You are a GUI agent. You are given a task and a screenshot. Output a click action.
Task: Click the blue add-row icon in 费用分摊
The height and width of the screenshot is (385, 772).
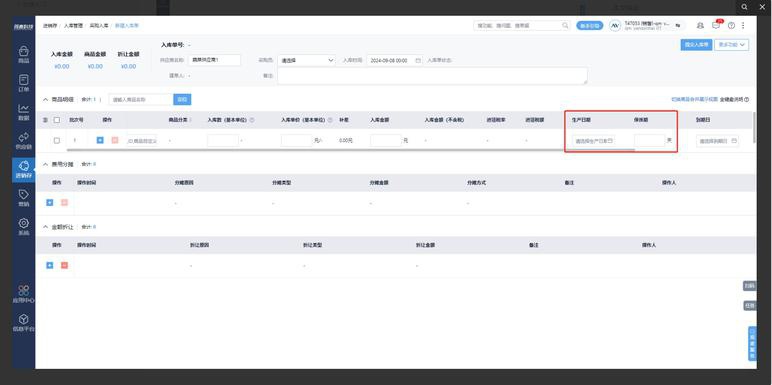tap(50, 202)
